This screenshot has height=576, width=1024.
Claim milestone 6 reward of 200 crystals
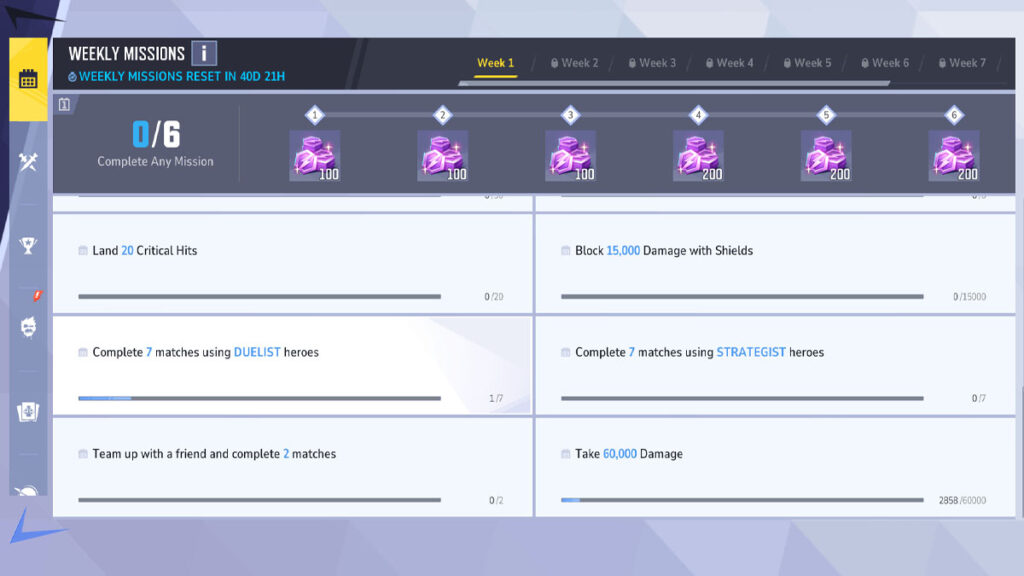click(x=954, y=156)
